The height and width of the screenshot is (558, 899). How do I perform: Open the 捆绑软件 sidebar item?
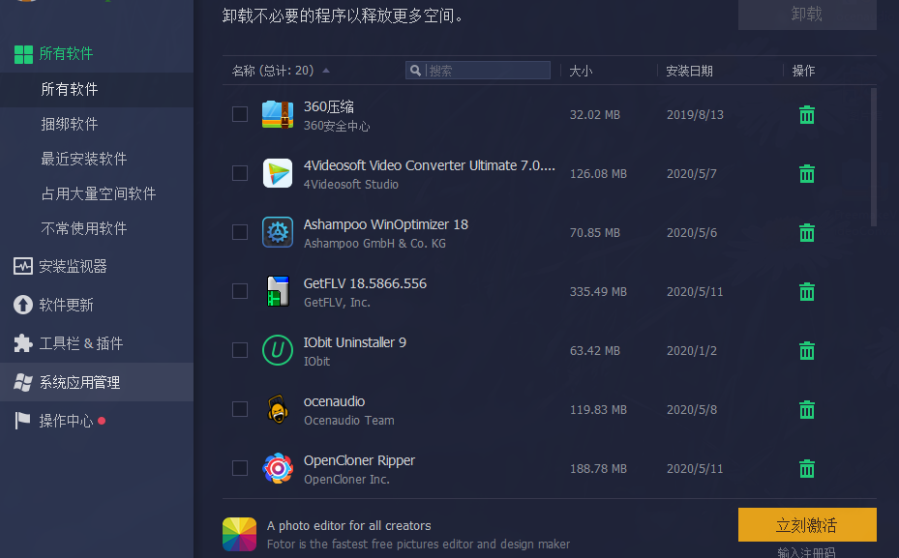69,124
